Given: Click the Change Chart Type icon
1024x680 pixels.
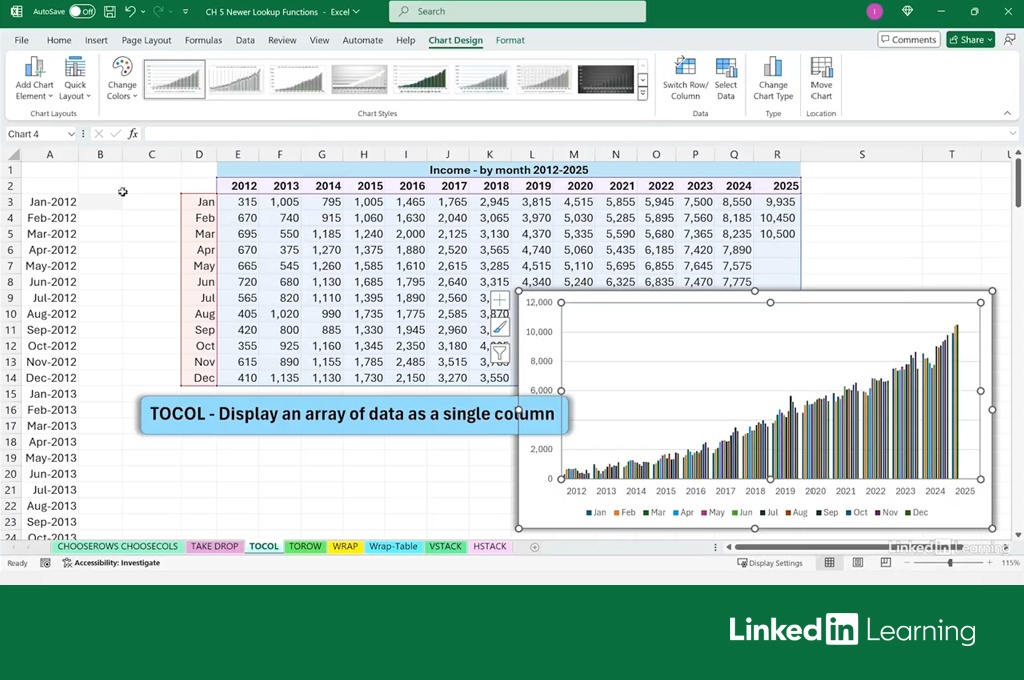Looking at the screenshot, I should pyautogui.click(x=773, y=78).
